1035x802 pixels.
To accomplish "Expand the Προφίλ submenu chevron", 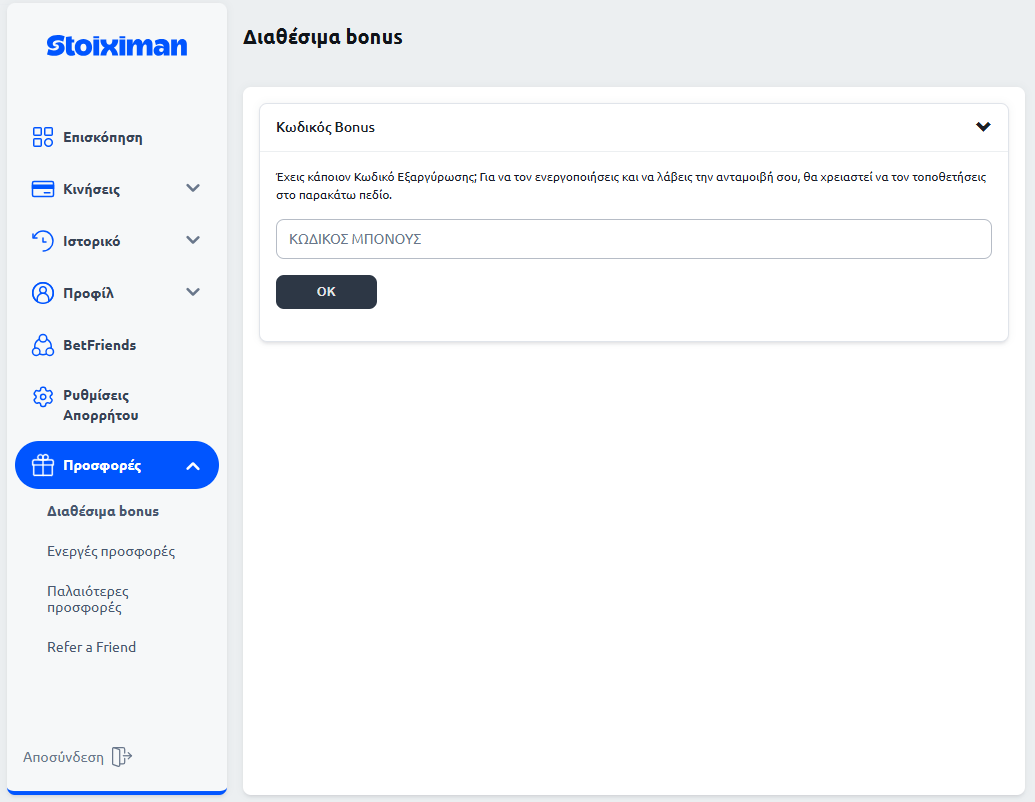I will pos(193,292).
